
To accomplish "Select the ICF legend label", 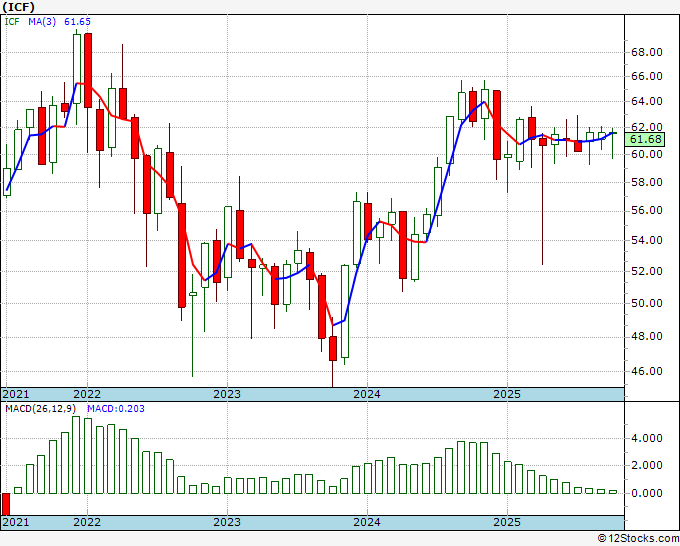I will 12,22.
